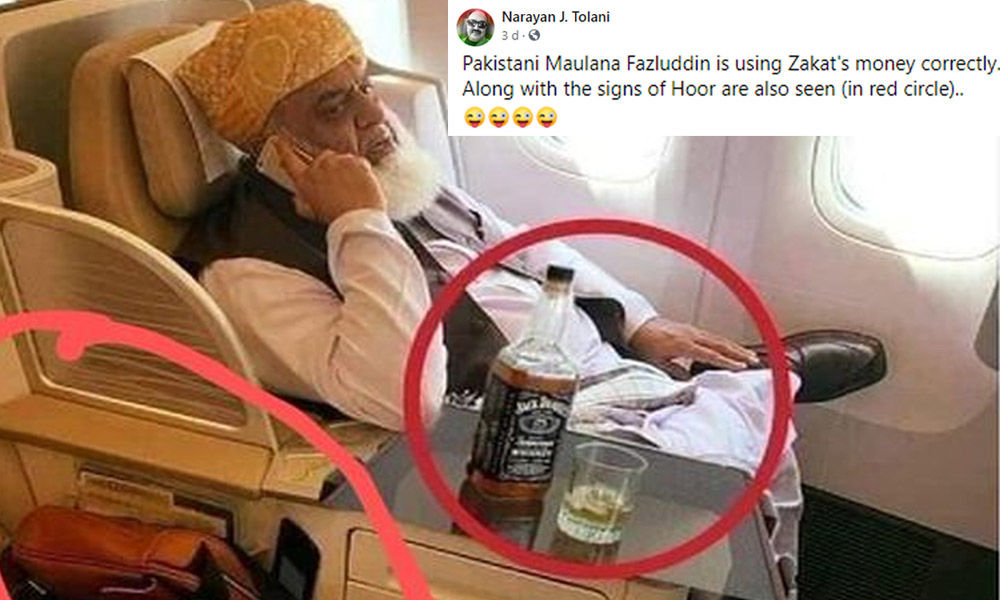Click the third emoji in the row

523,117
